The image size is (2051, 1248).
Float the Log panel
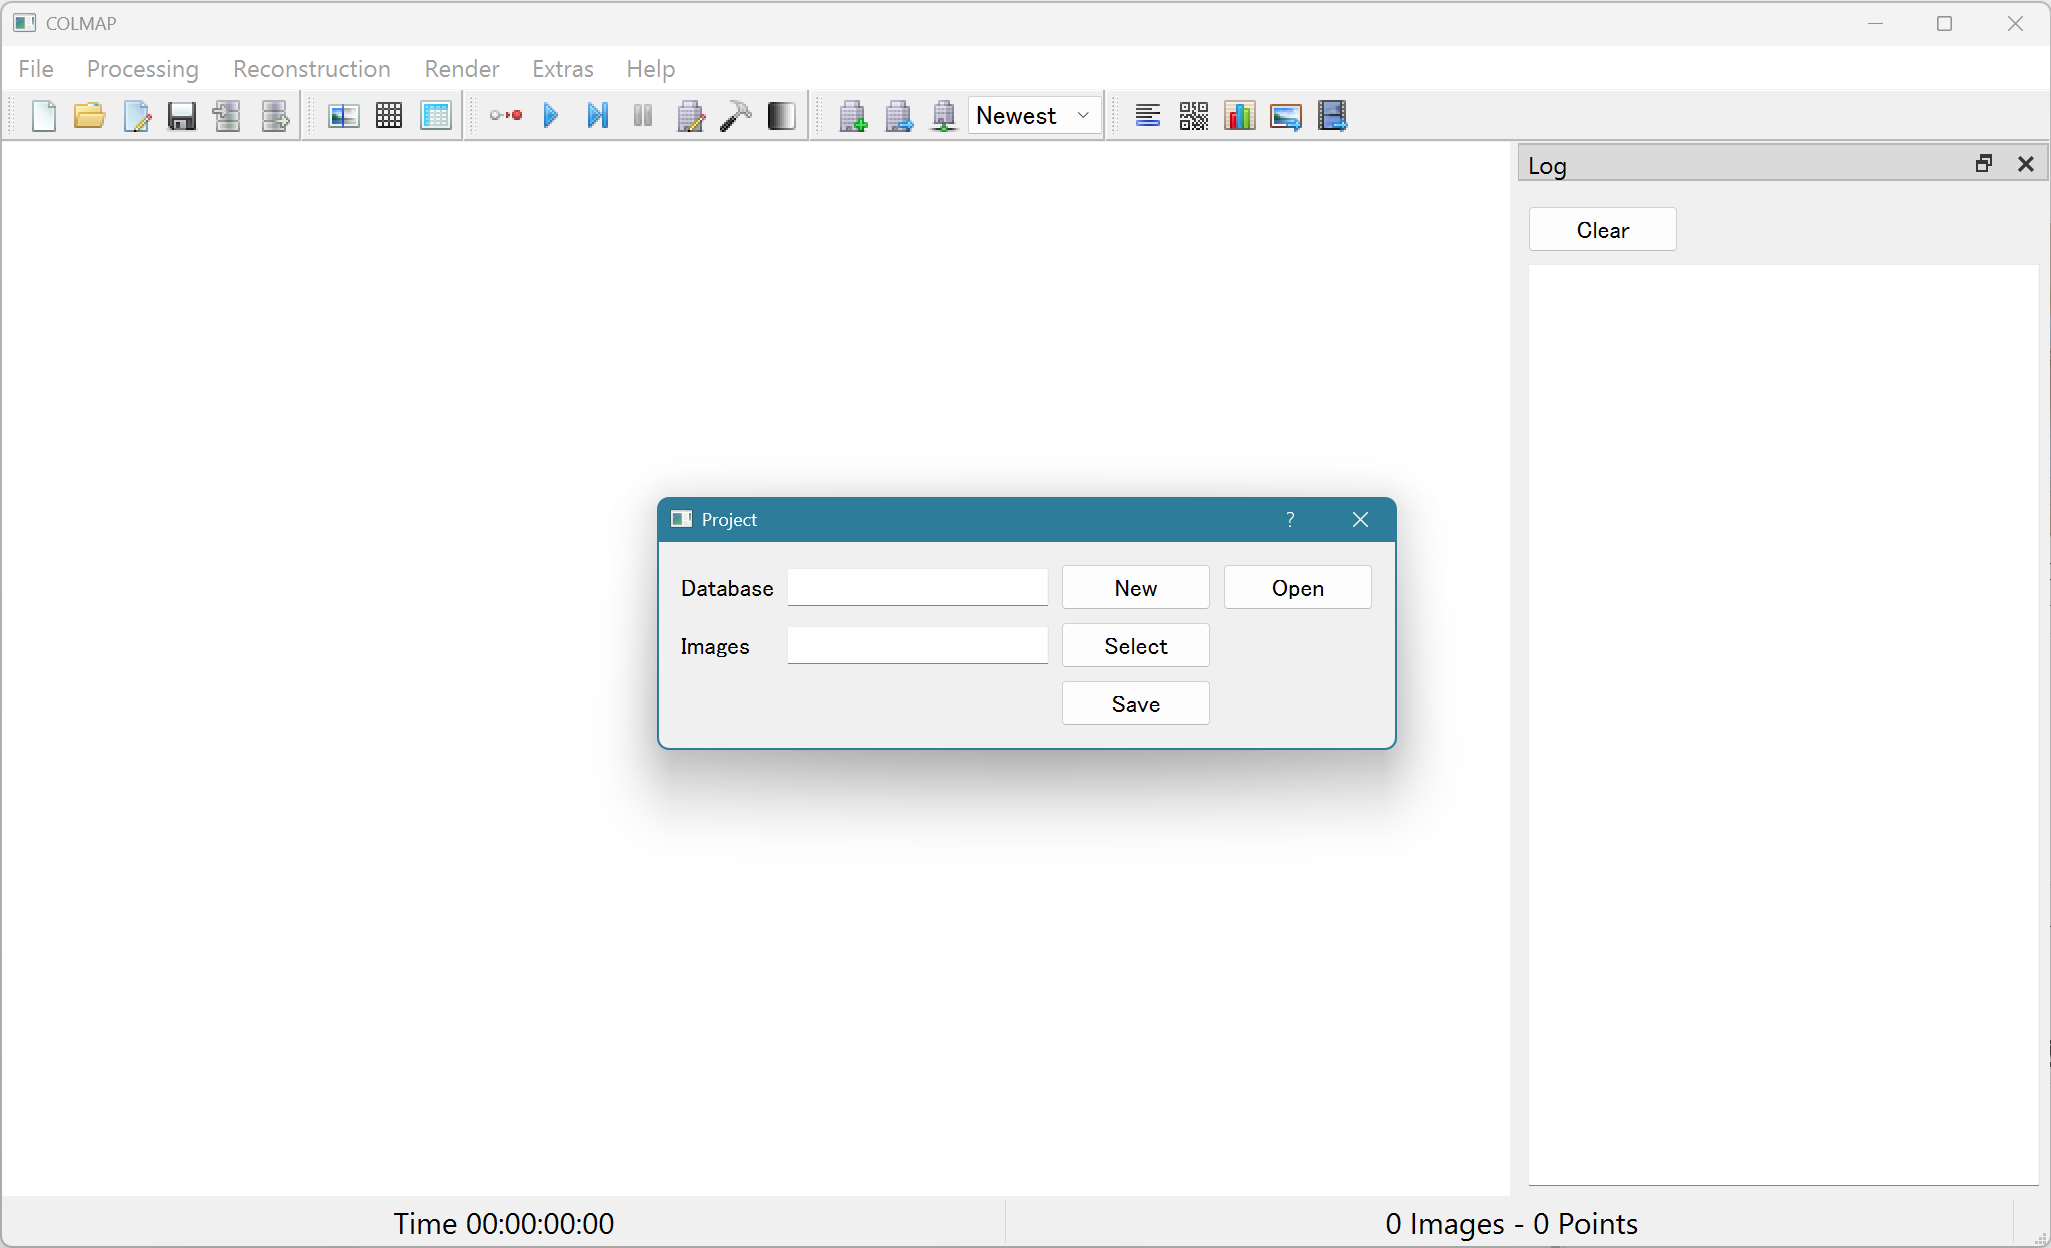1984,164
